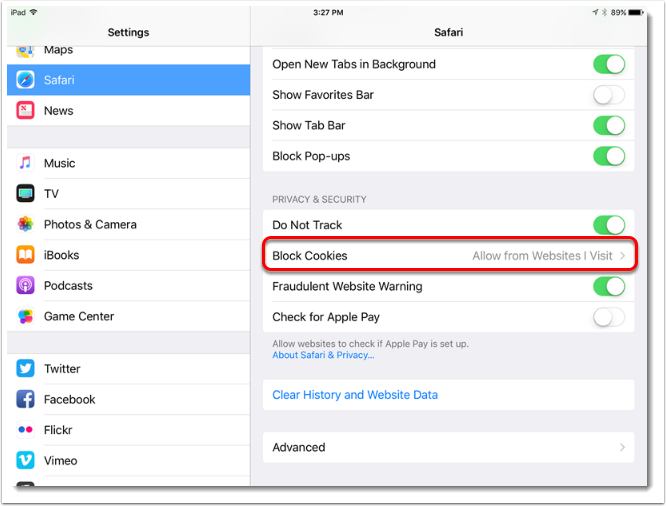Open Facebook settings label
The image size is (666, 506).
[69, 399]
